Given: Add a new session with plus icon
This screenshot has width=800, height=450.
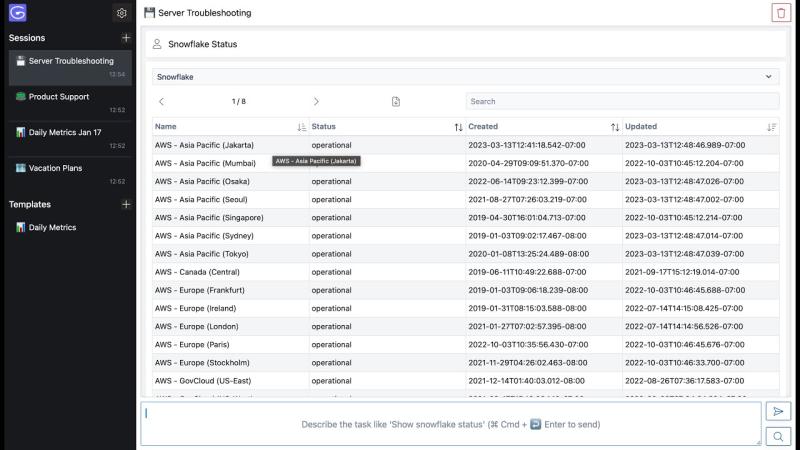Looking at the screenshot, I should (x=126, y=38).
